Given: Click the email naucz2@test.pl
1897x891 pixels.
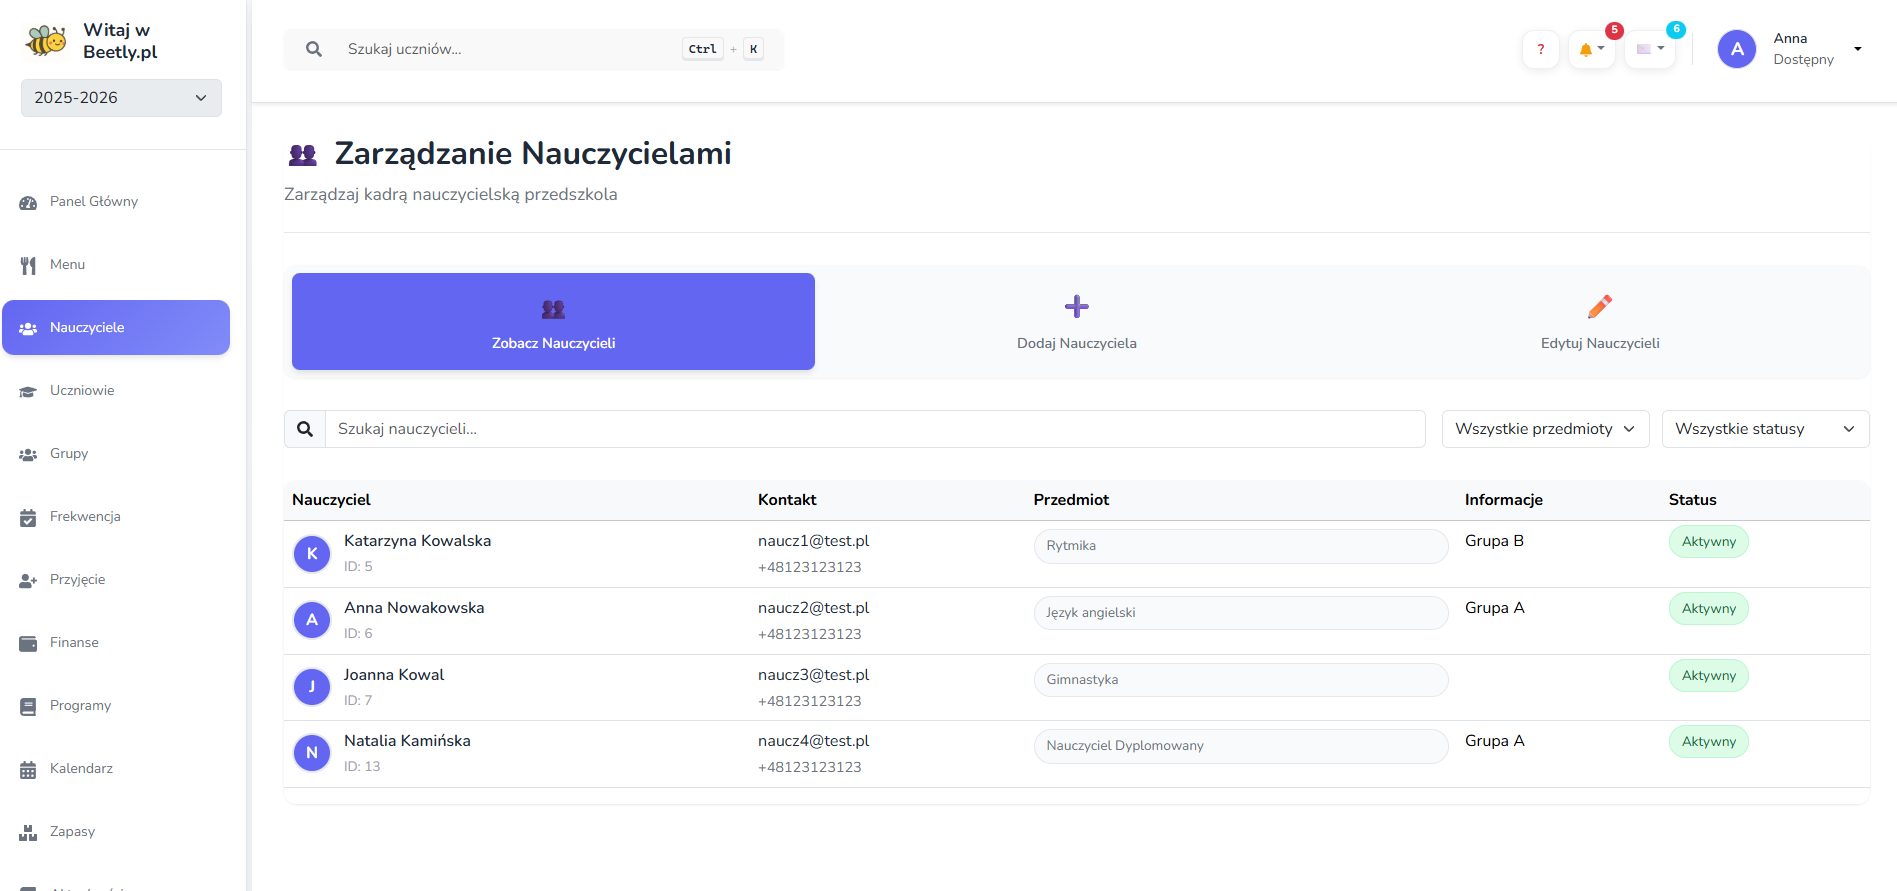Looking at the screenshot, I should click(x=813, y=608).
